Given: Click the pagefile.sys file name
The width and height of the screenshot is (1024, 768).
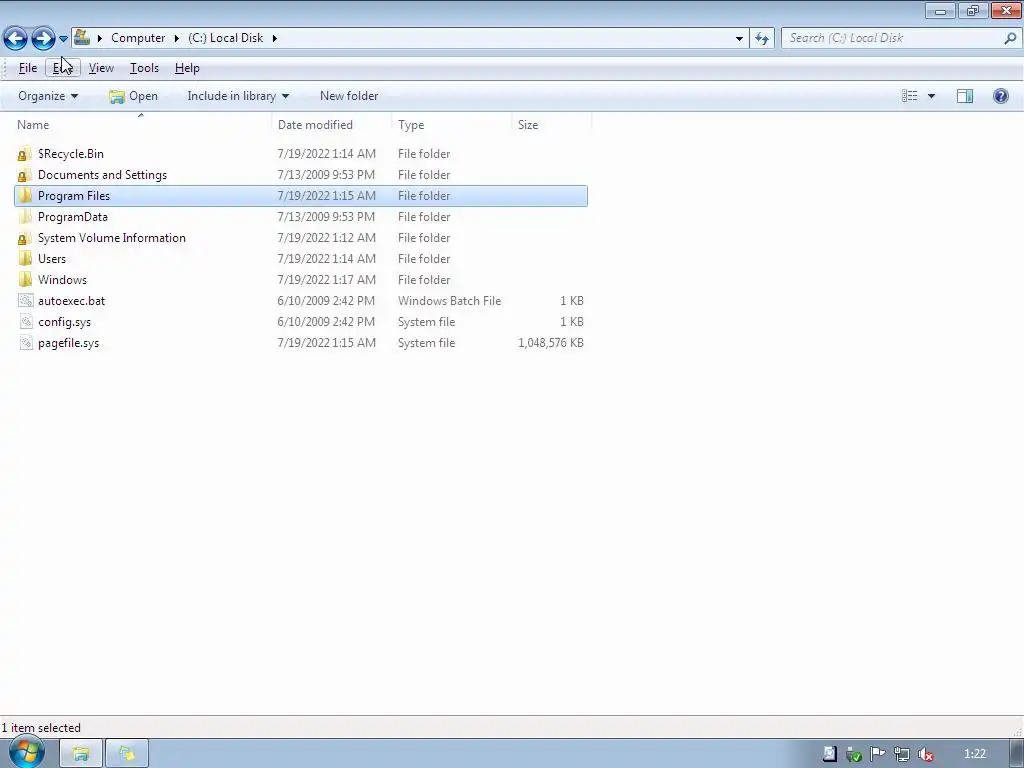Looking at the screenshot, I should pos(69,343).
